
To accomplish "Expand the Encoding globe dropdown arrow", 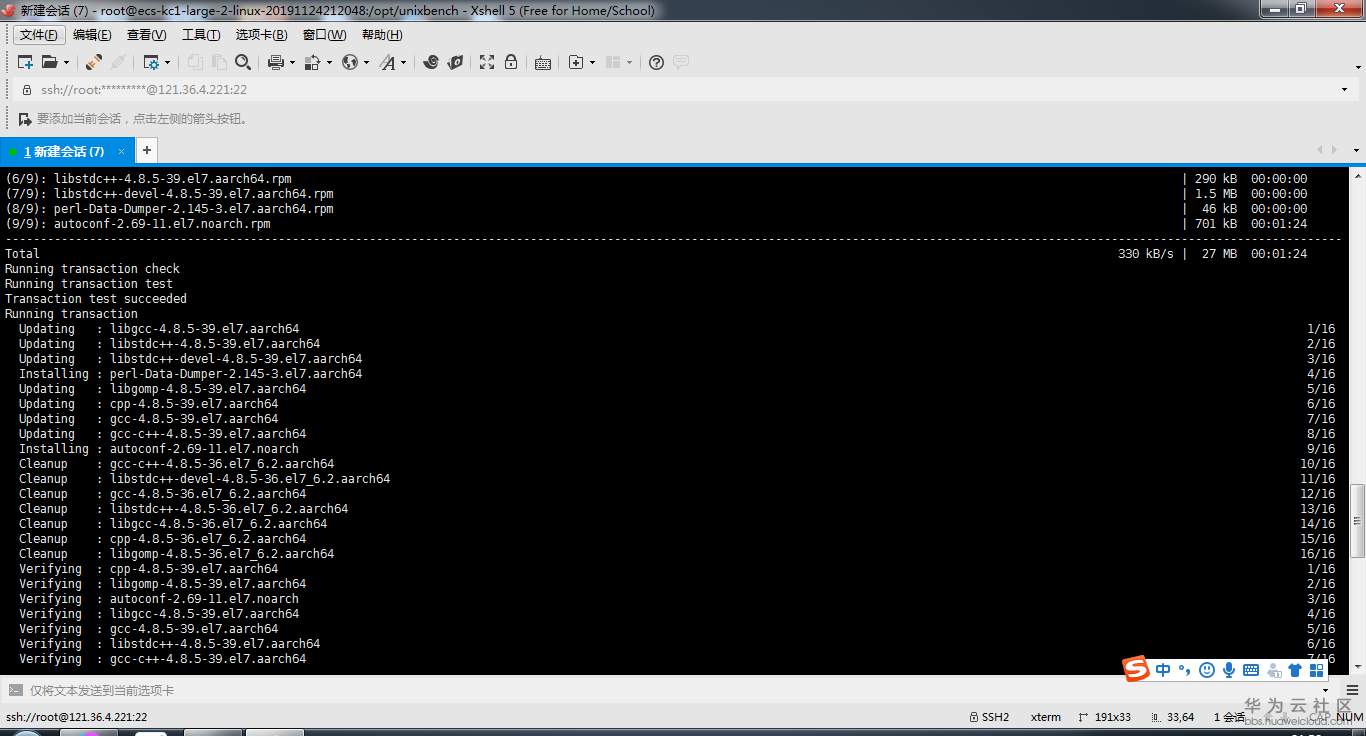I will coord(366,62).
